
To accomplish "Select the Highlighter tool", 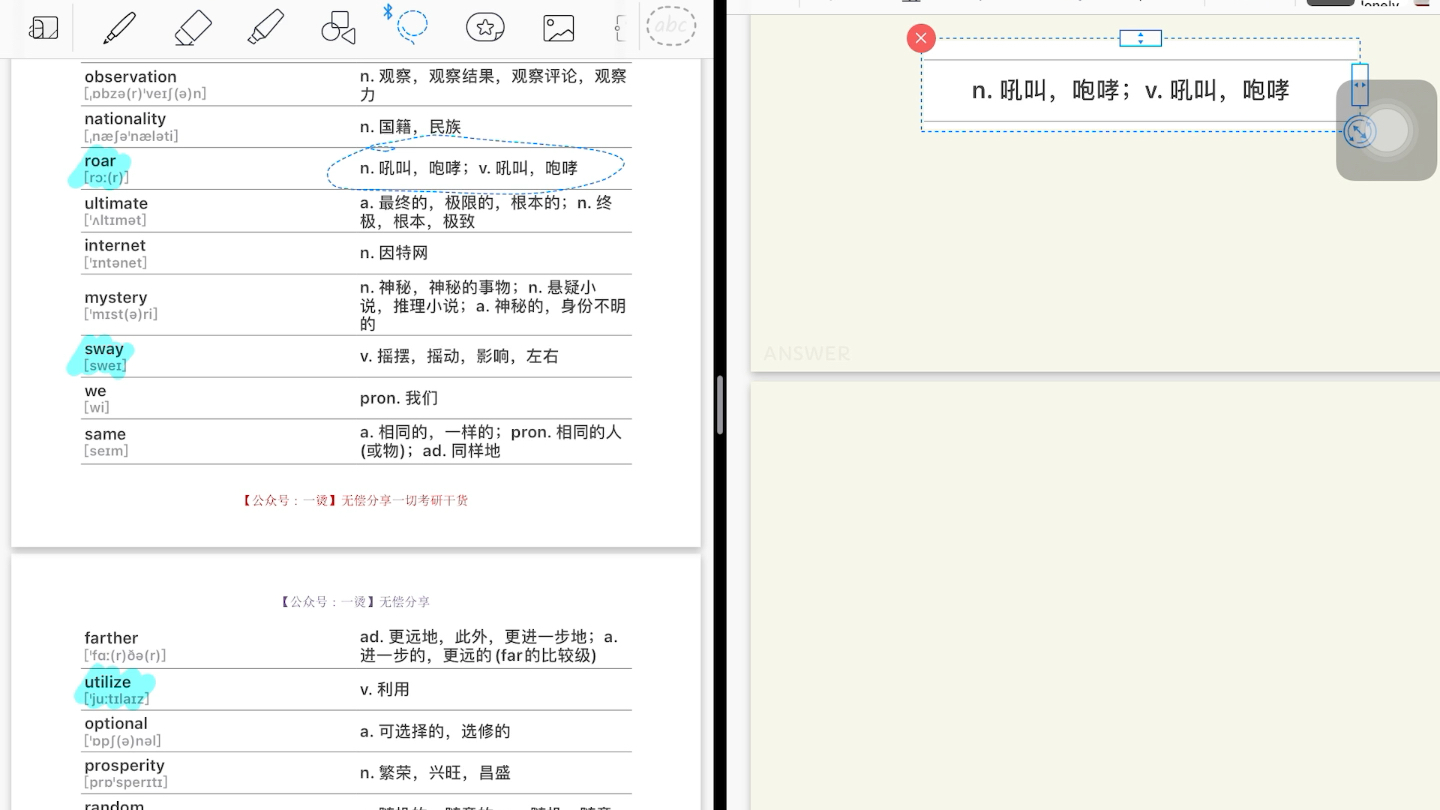I will pos(265,28).
